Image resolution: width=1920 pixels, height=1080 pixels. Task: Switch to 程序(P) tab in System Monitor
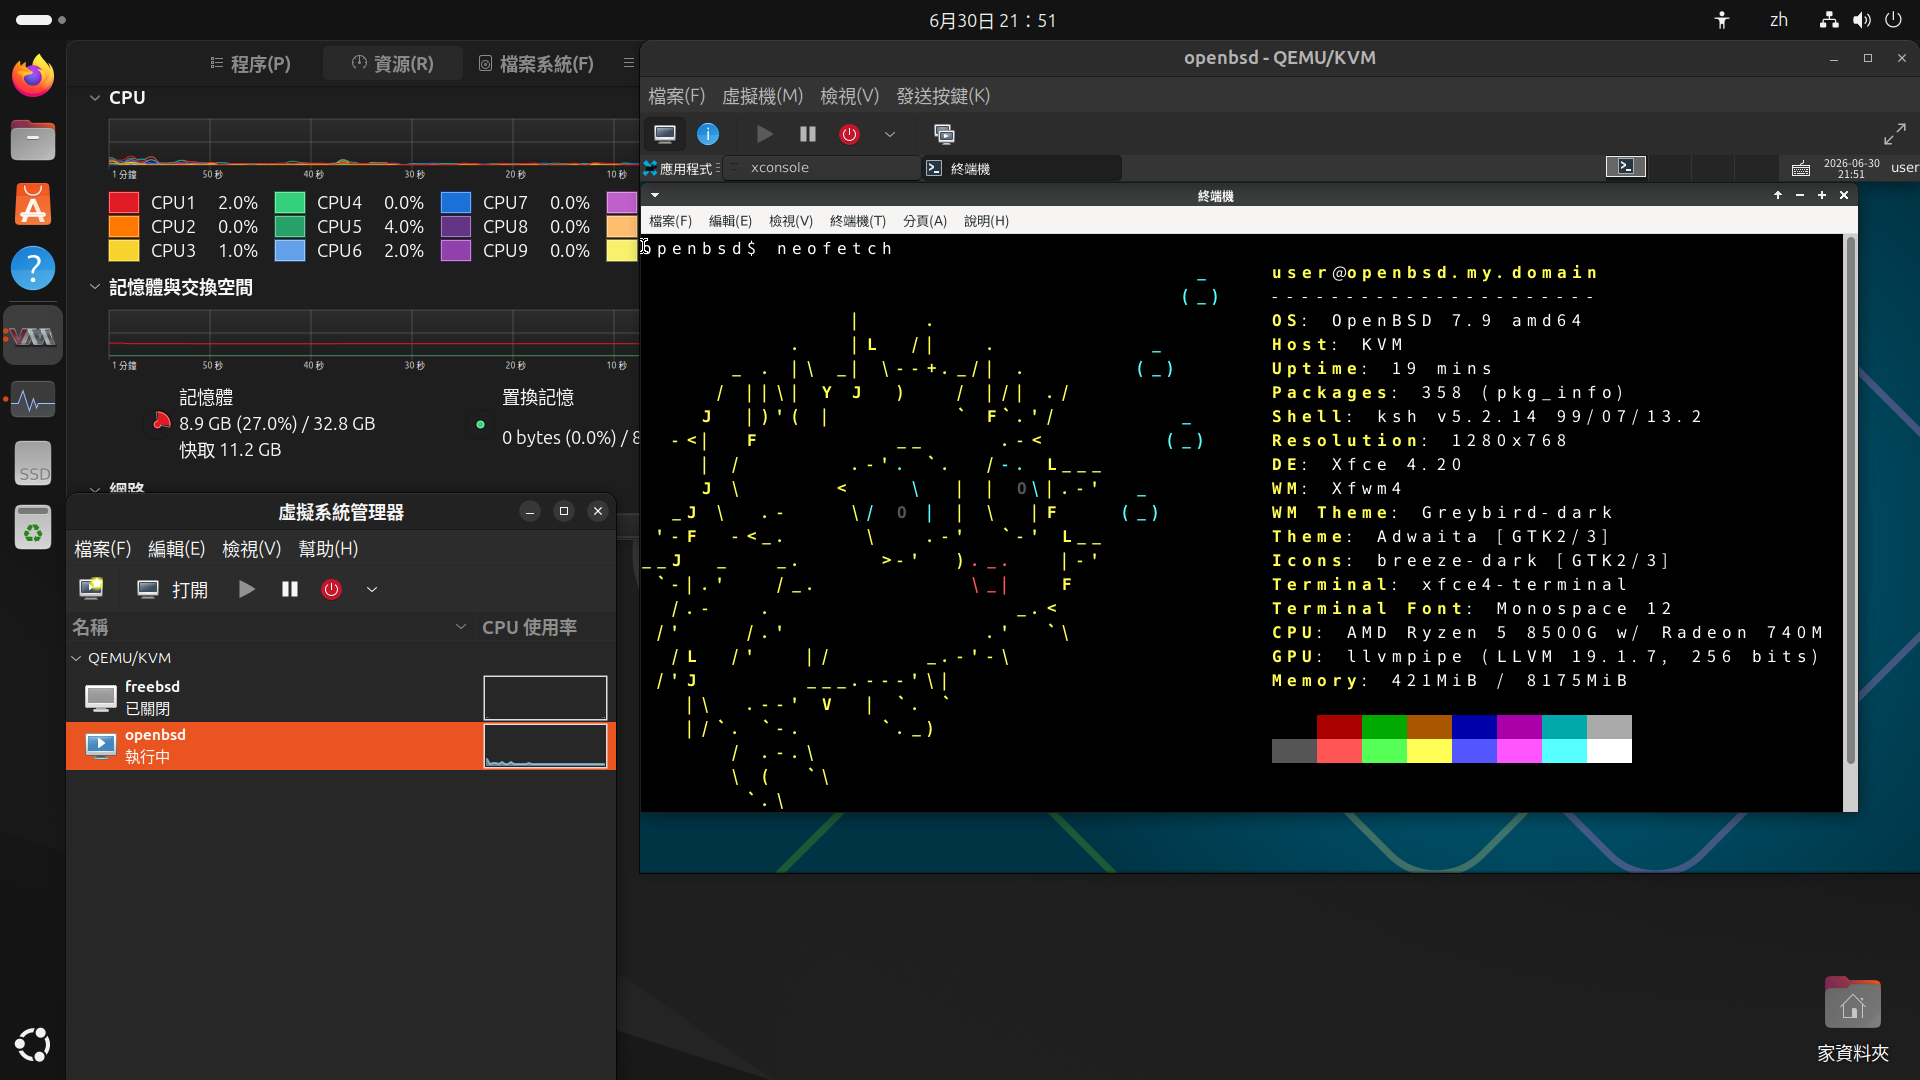coord(250,64)
